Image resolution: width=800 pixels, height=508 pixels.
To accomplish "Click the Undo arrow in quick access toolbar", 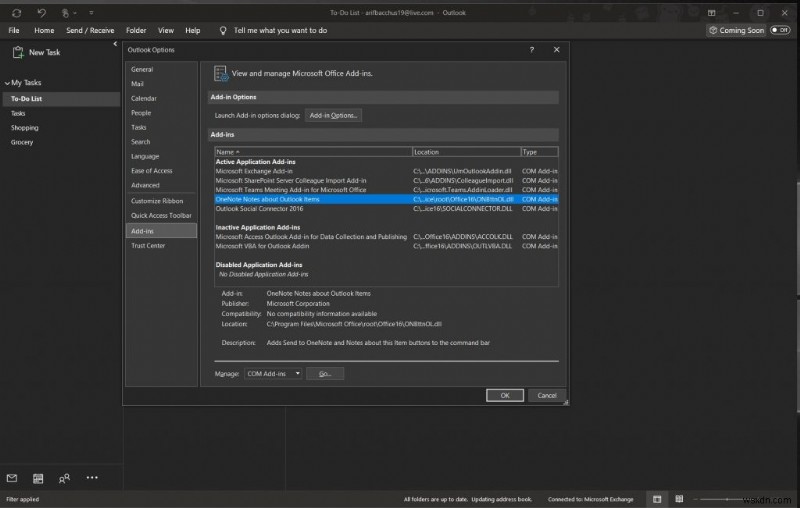I will (41, 13).
